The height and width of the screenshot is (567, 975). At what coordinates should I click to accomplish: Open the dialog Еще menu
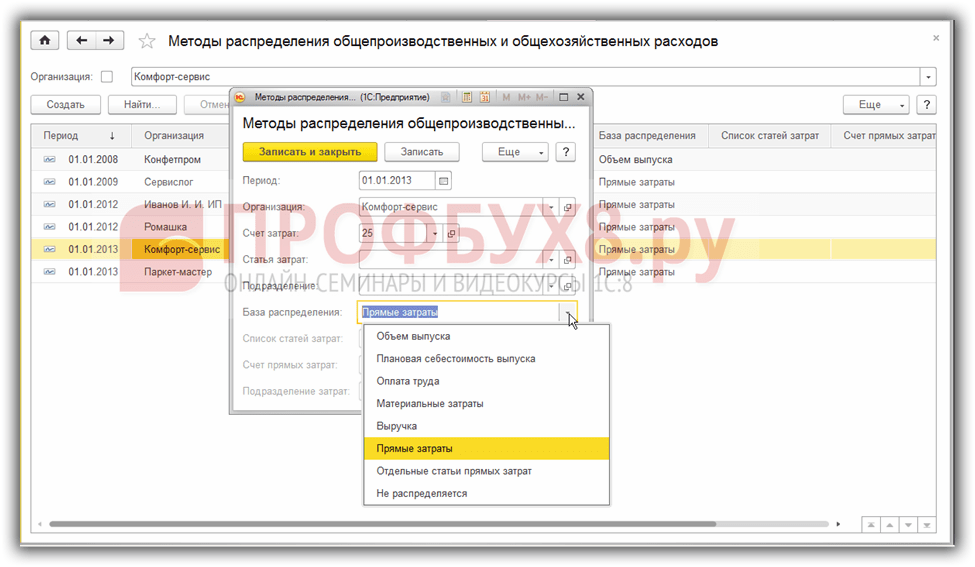pos(515,152)
